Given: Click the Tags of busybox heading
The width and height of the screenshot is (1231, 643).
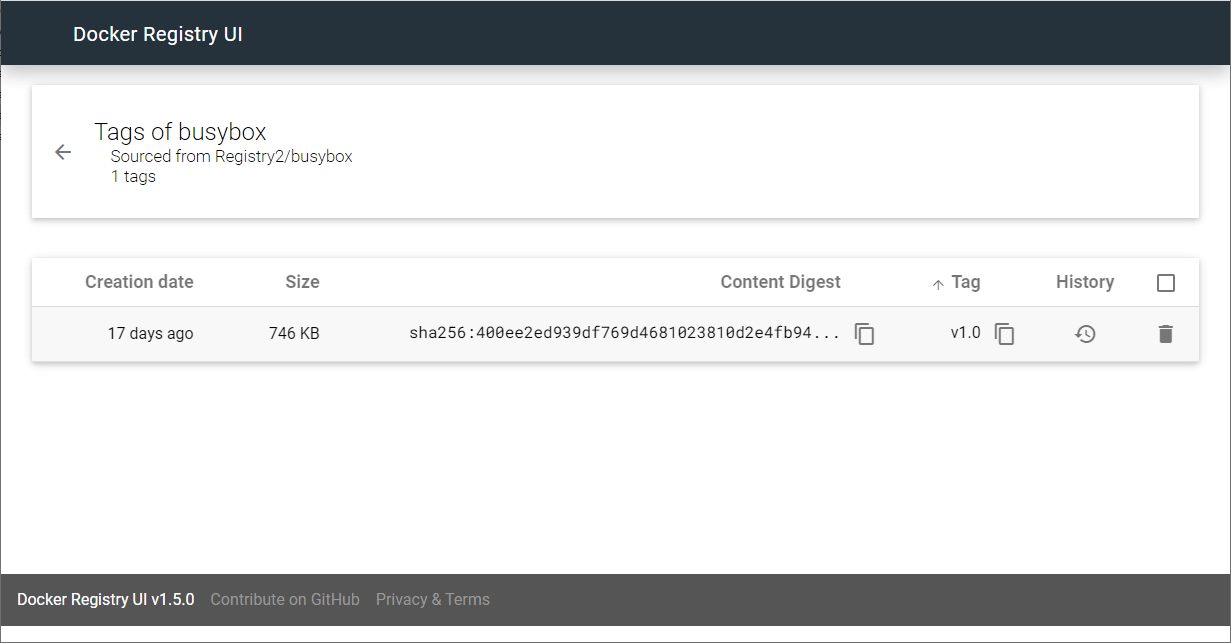Looking at the screenshot, I should tap(180, 132).
